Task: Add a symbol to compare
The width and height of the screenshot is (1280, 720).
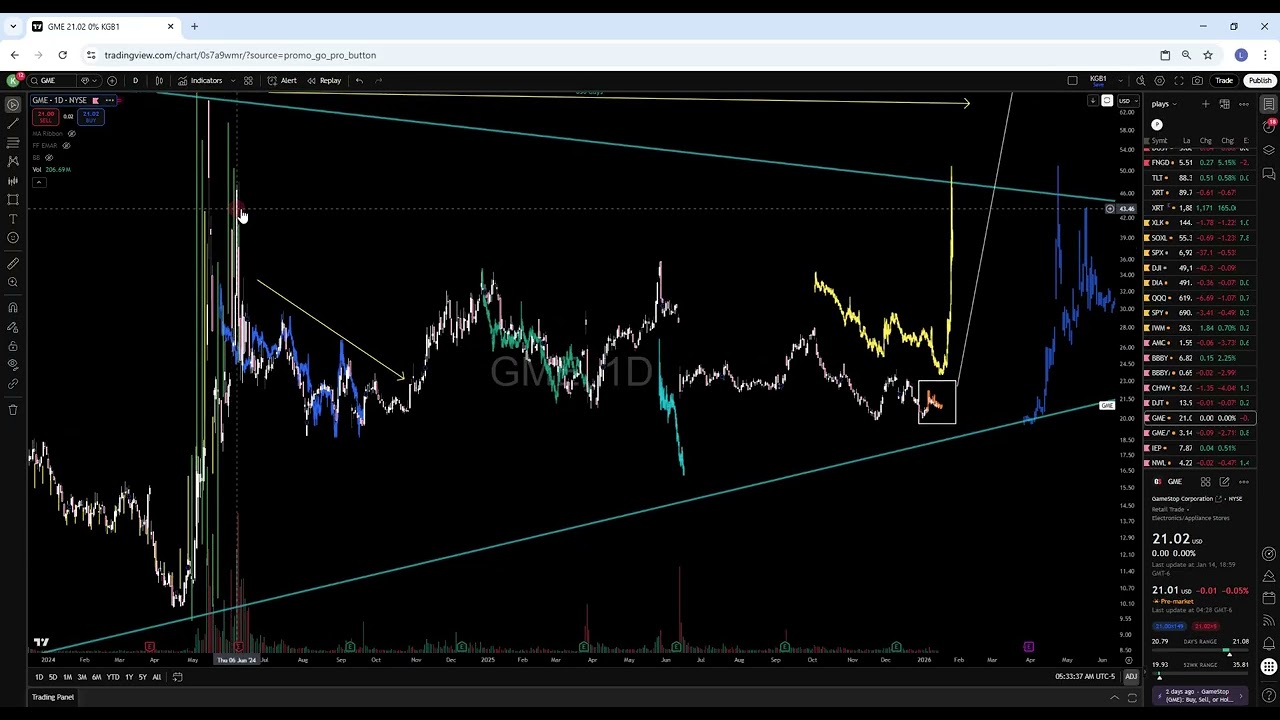Action: click(x=112, y=80)
